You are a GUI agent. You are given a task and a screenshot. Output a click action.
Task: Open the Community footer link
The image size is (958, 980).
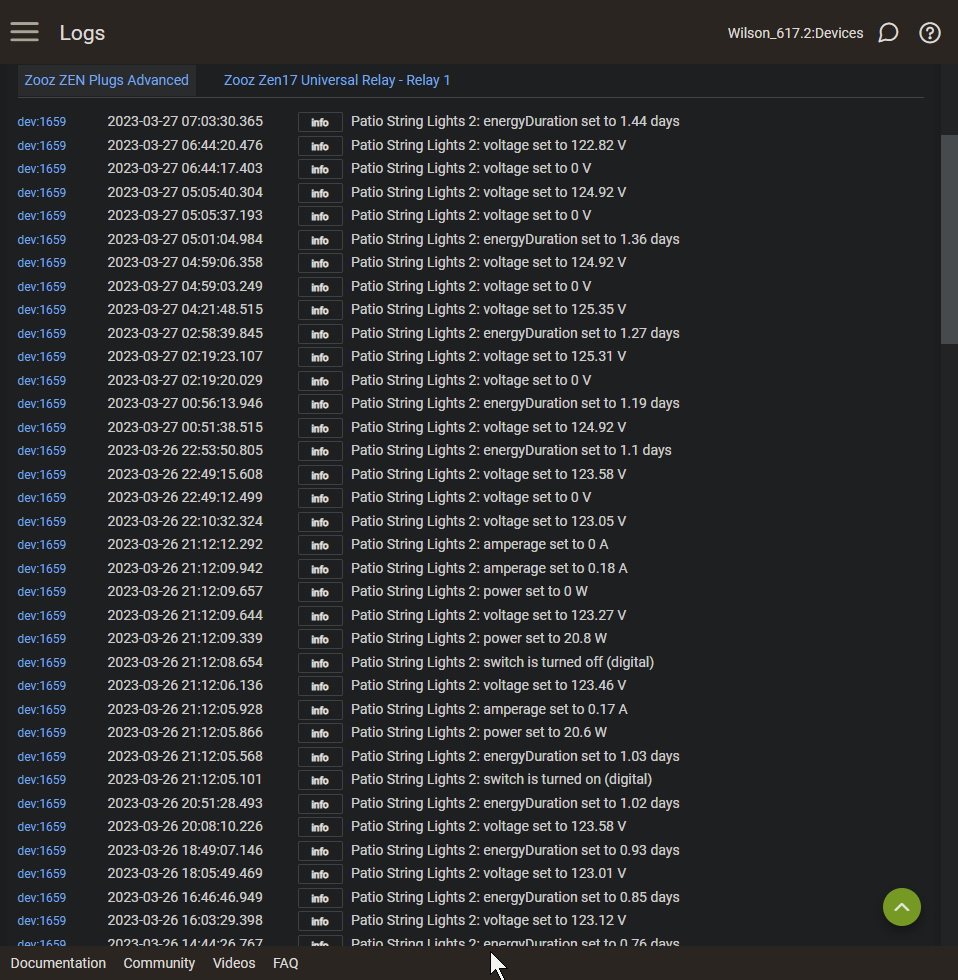click(159, 963)
